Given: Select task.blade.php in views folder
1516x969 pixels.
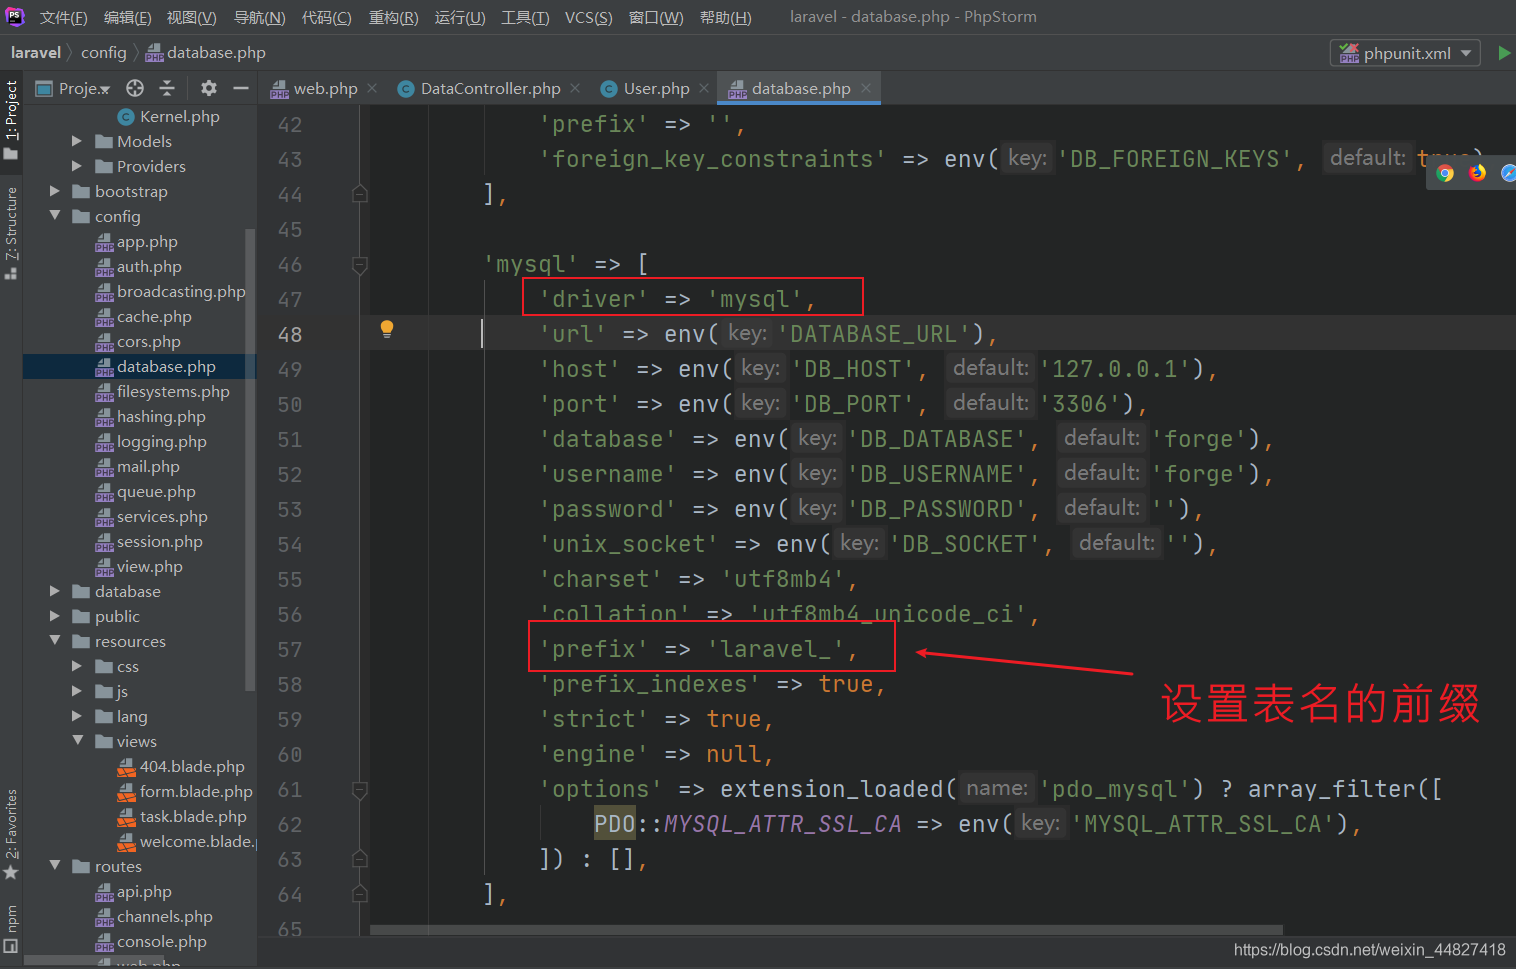Looking at the screenshot, I should click(182, 816).
